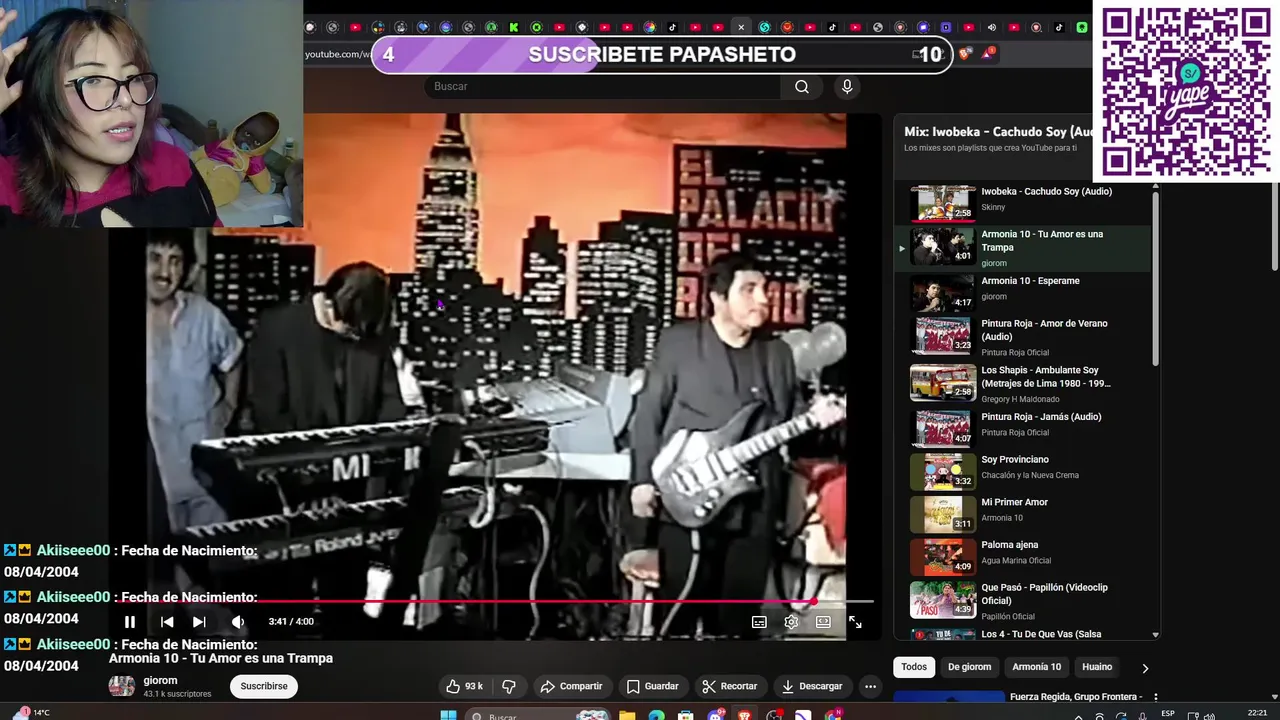Click the youtube.com address bar

pos(337,54)
